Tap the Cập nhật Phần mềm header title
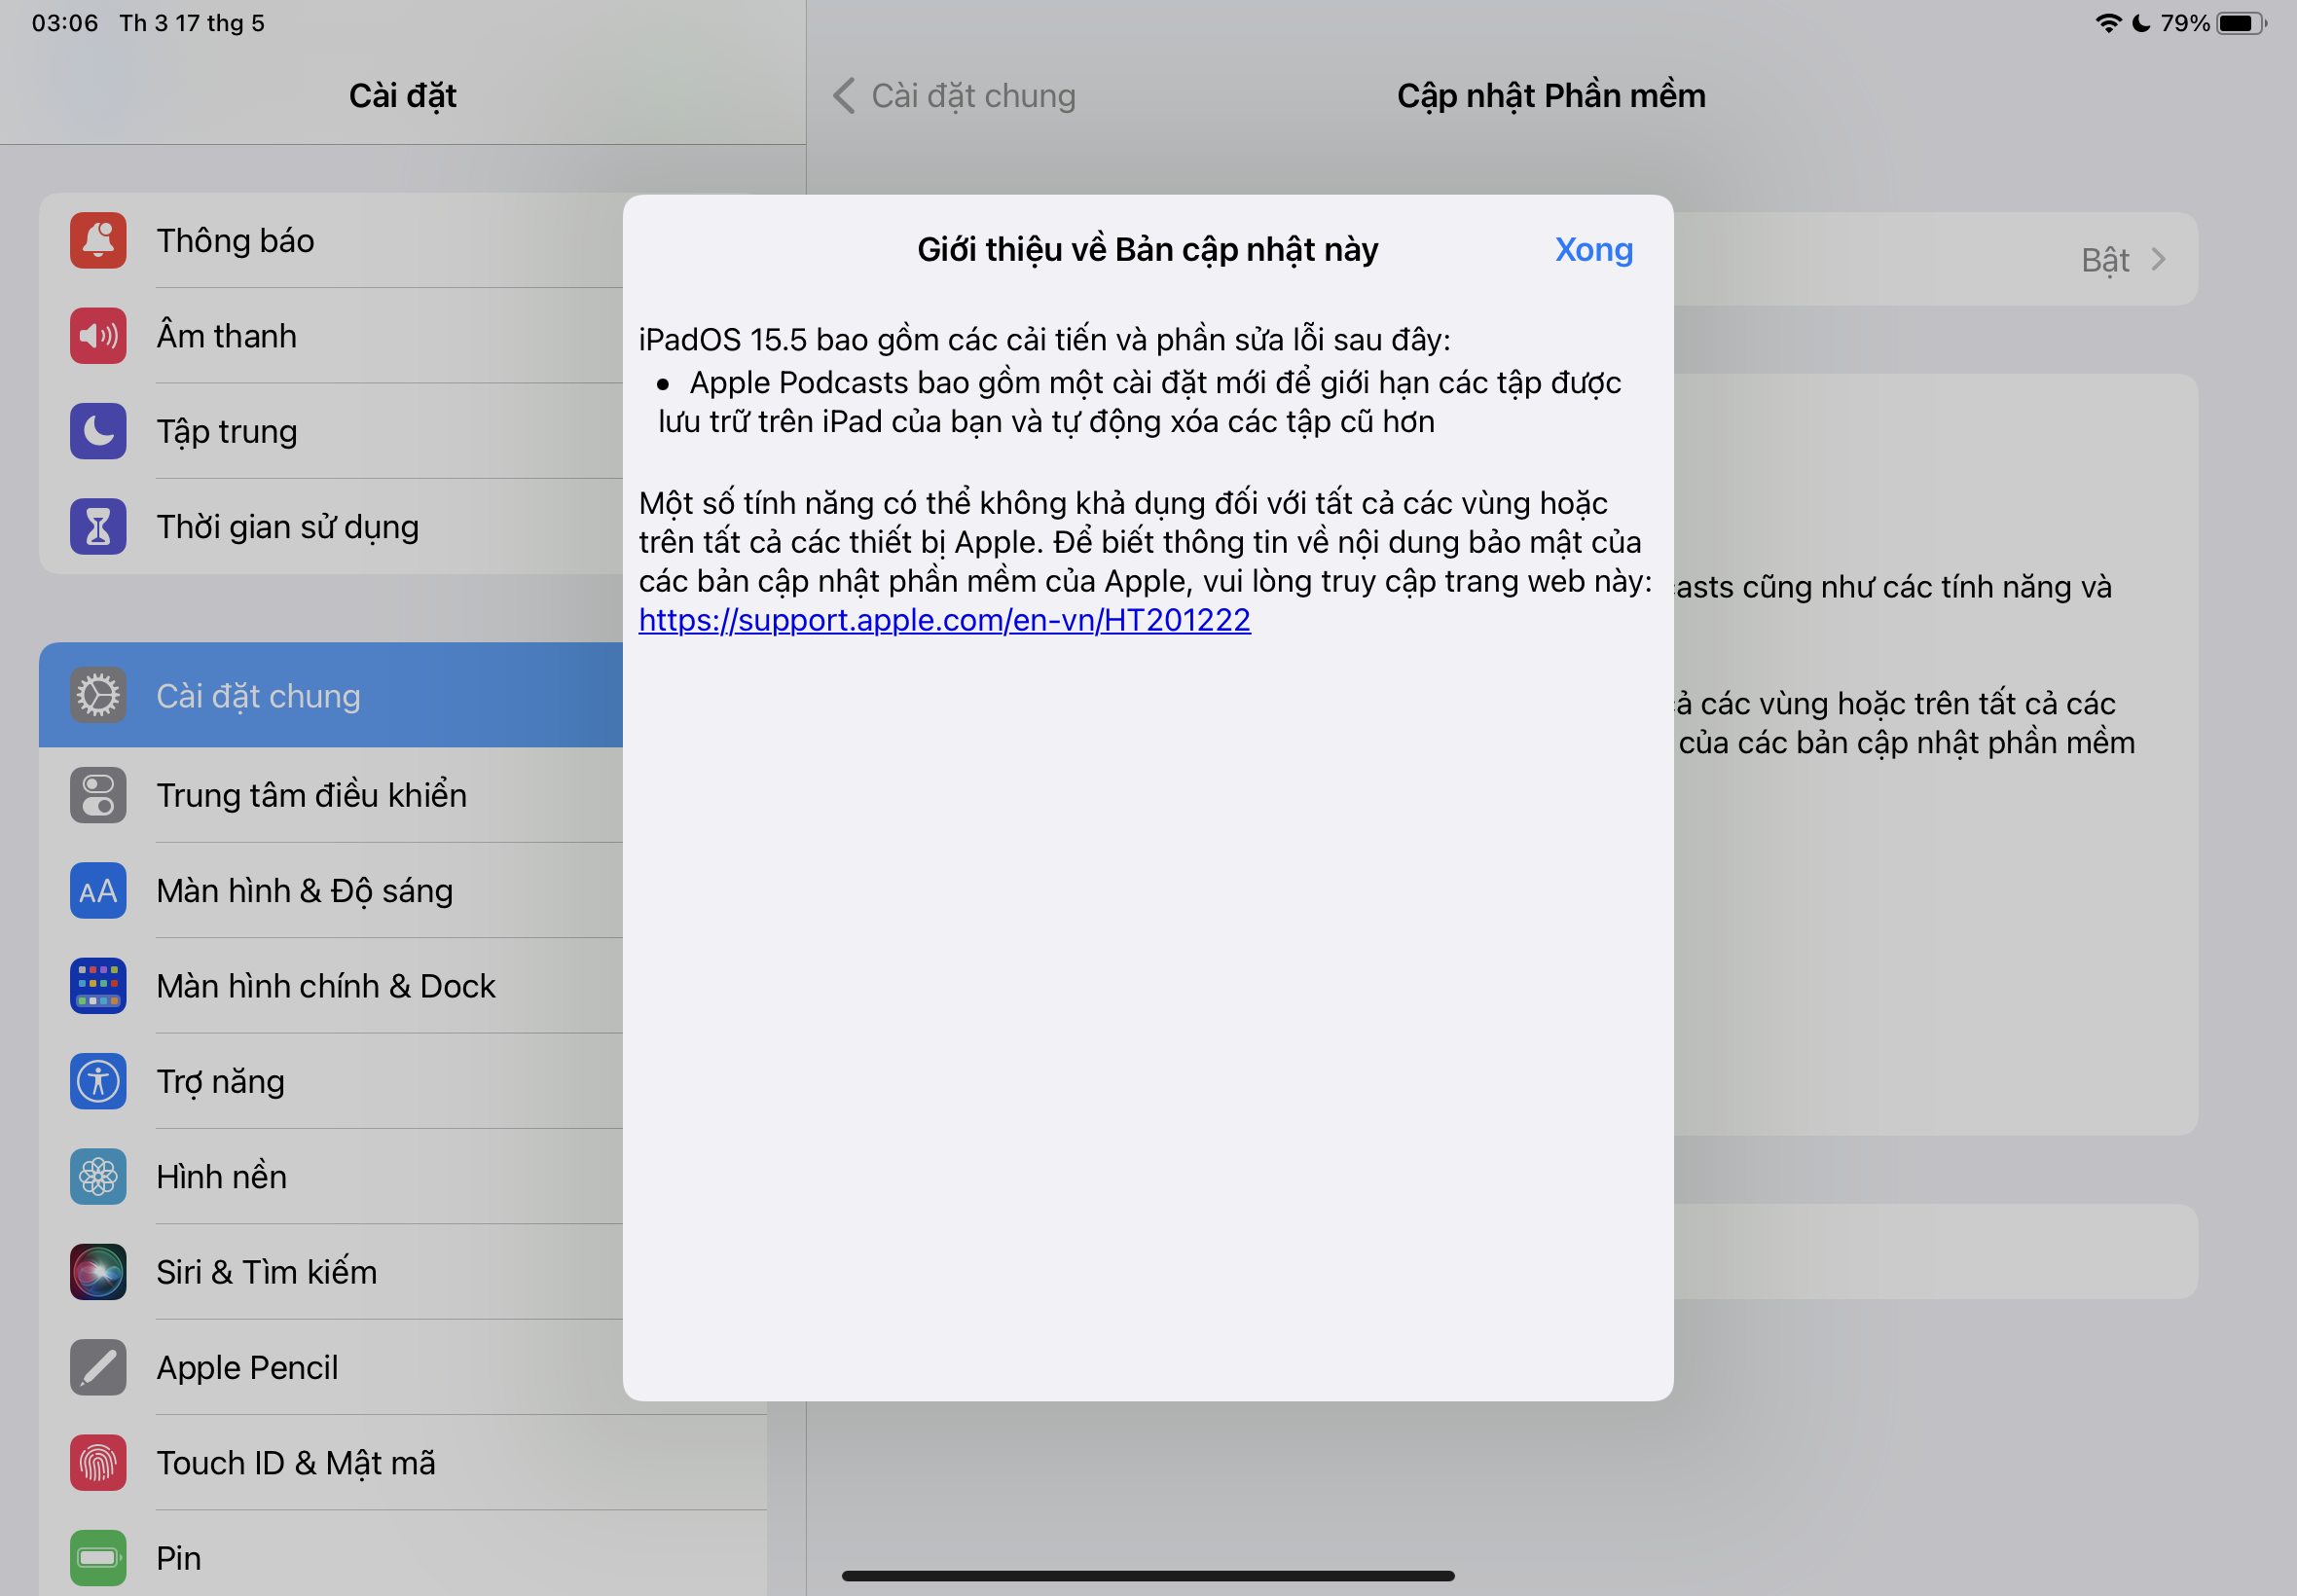This screenshot has width=2297, height=1596. pos(1551,96)
